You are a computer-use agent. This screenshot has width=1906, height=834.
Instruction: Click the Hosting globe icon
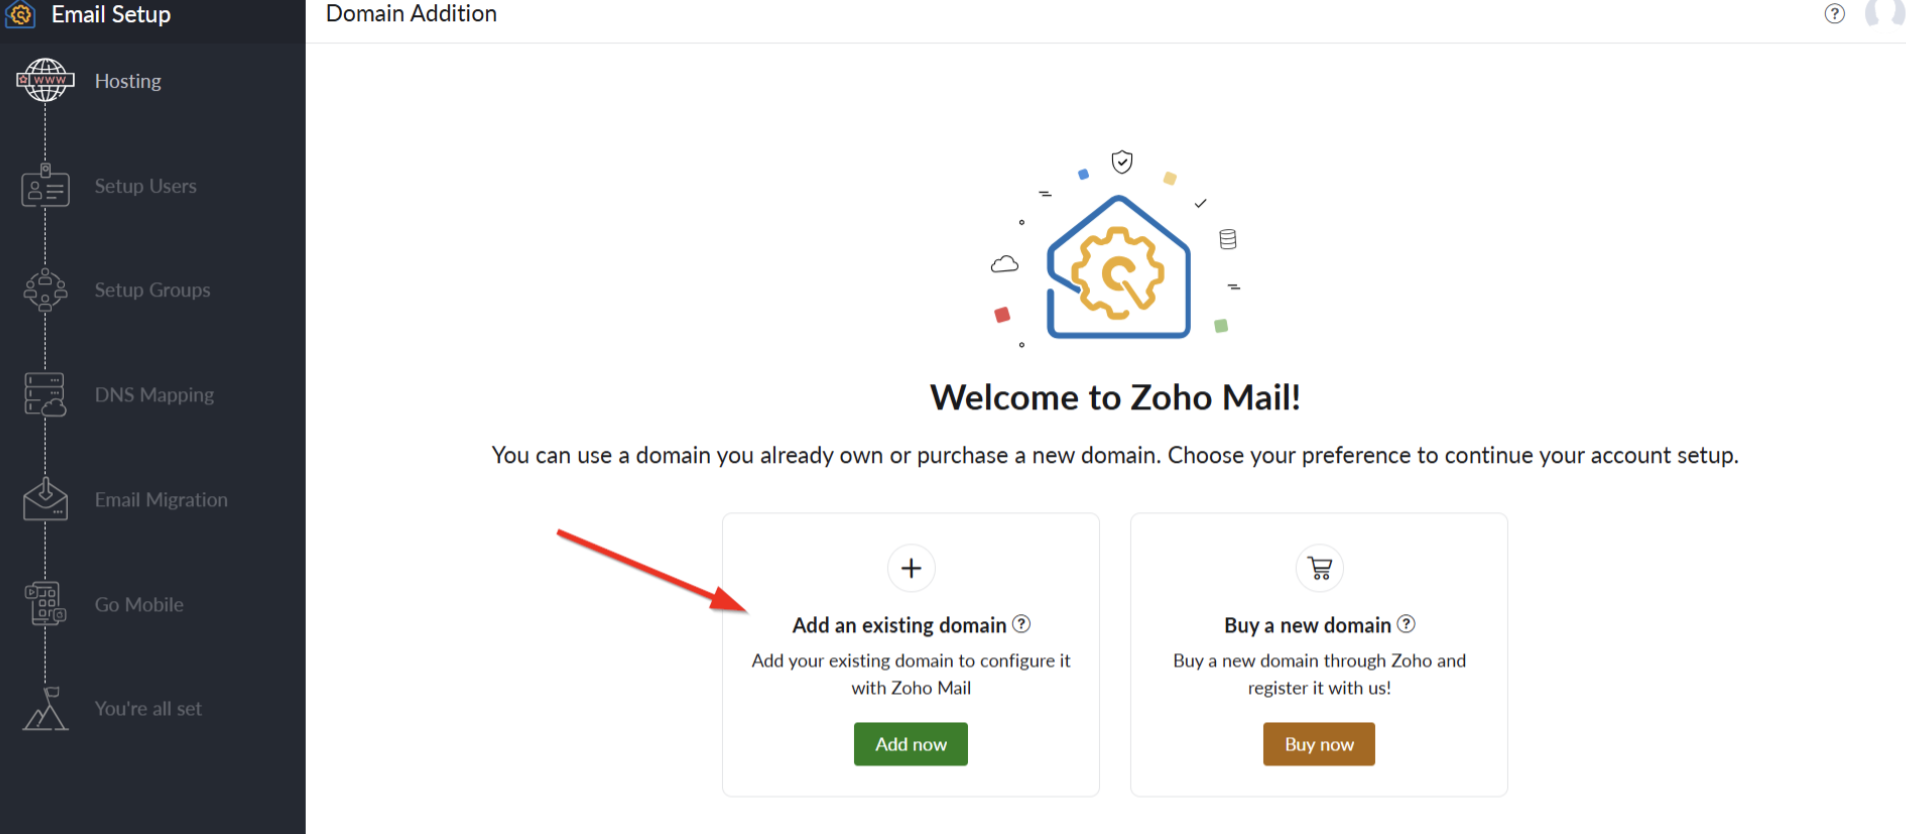[x=45, y=80]
